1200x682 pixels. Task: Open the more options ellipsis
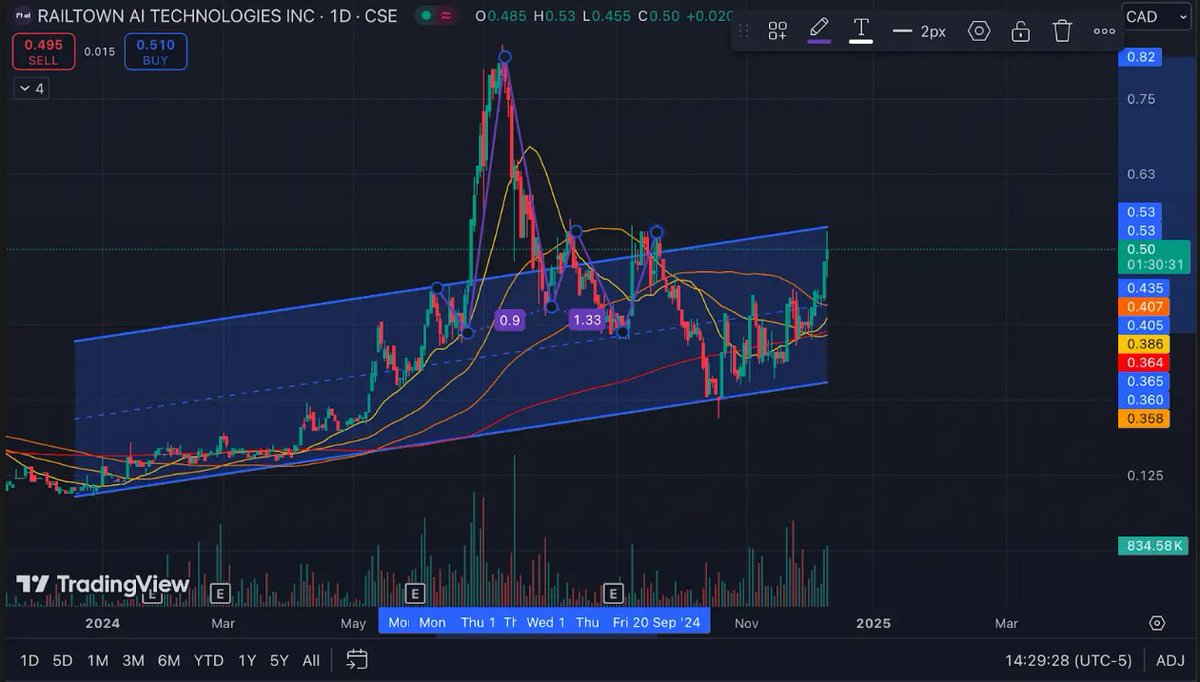point(1104,31)
